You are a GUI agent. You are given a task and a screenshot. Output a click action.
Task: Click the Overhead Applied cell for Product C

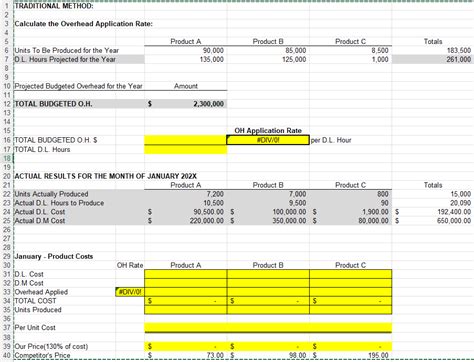click(x=350, y=292)
